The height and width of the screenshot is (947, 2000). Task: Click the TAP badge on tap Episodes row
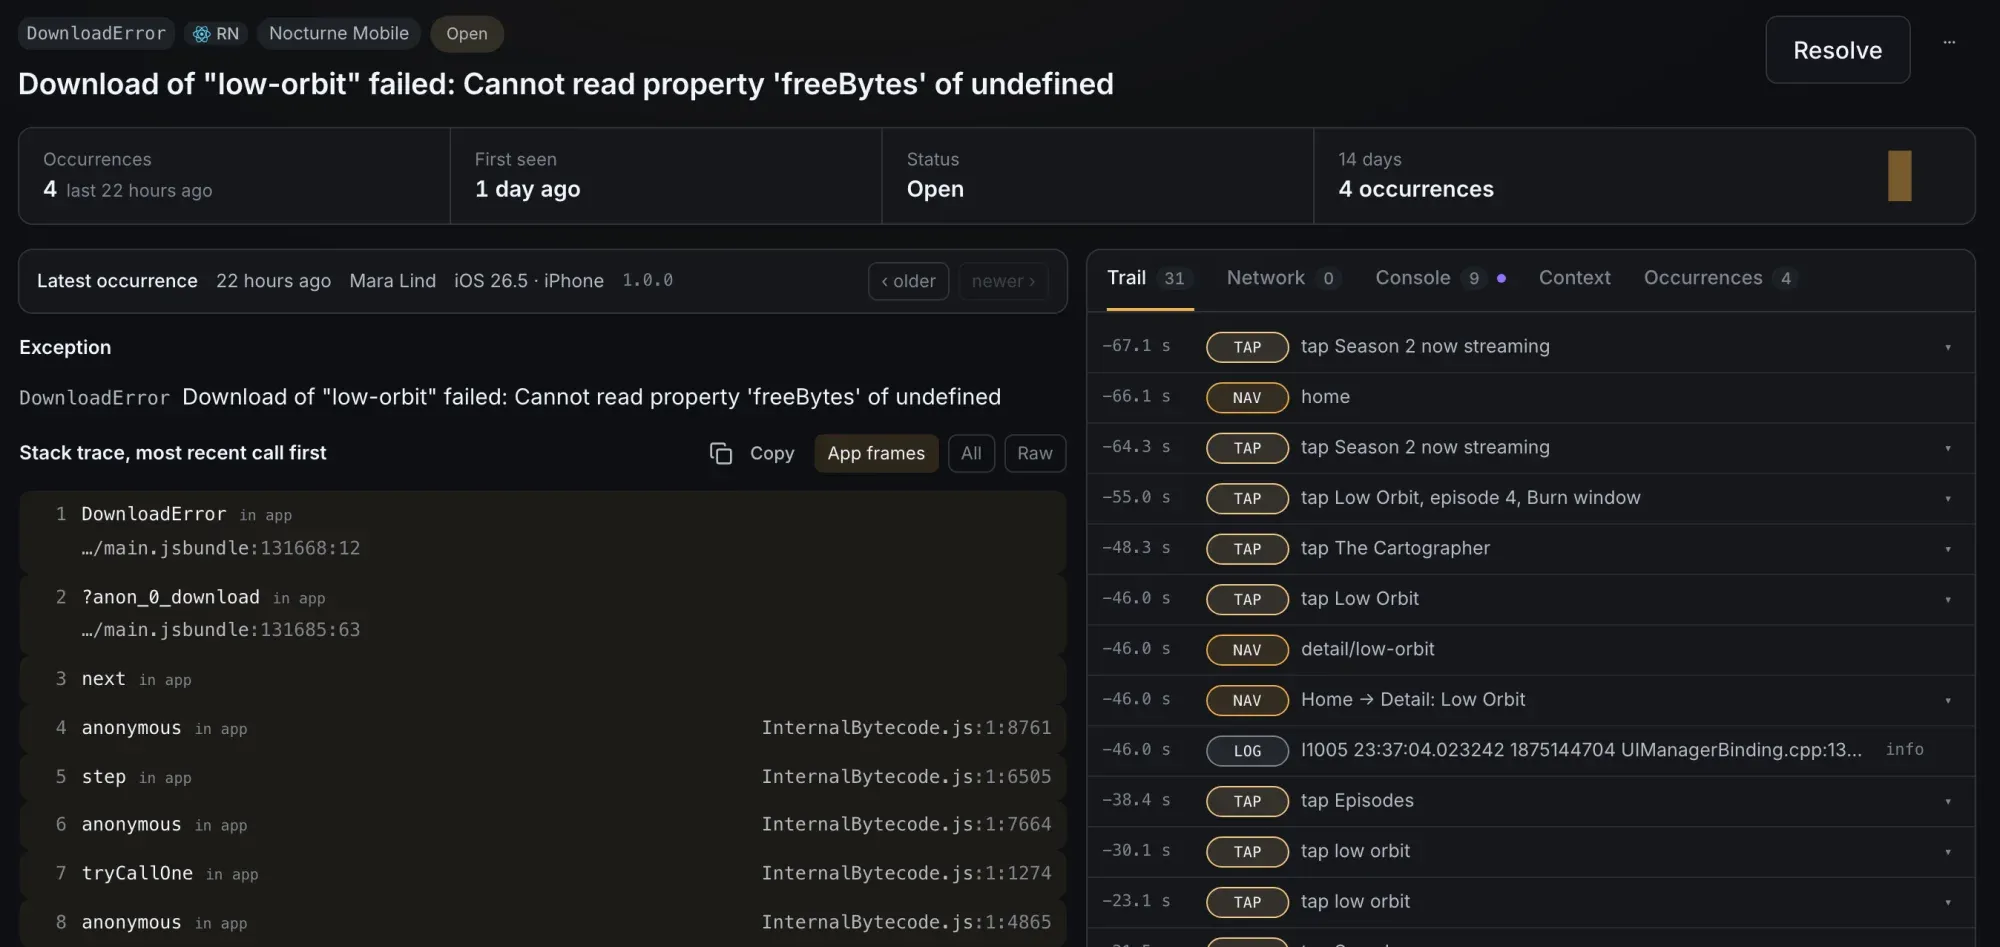point(1247,802)
